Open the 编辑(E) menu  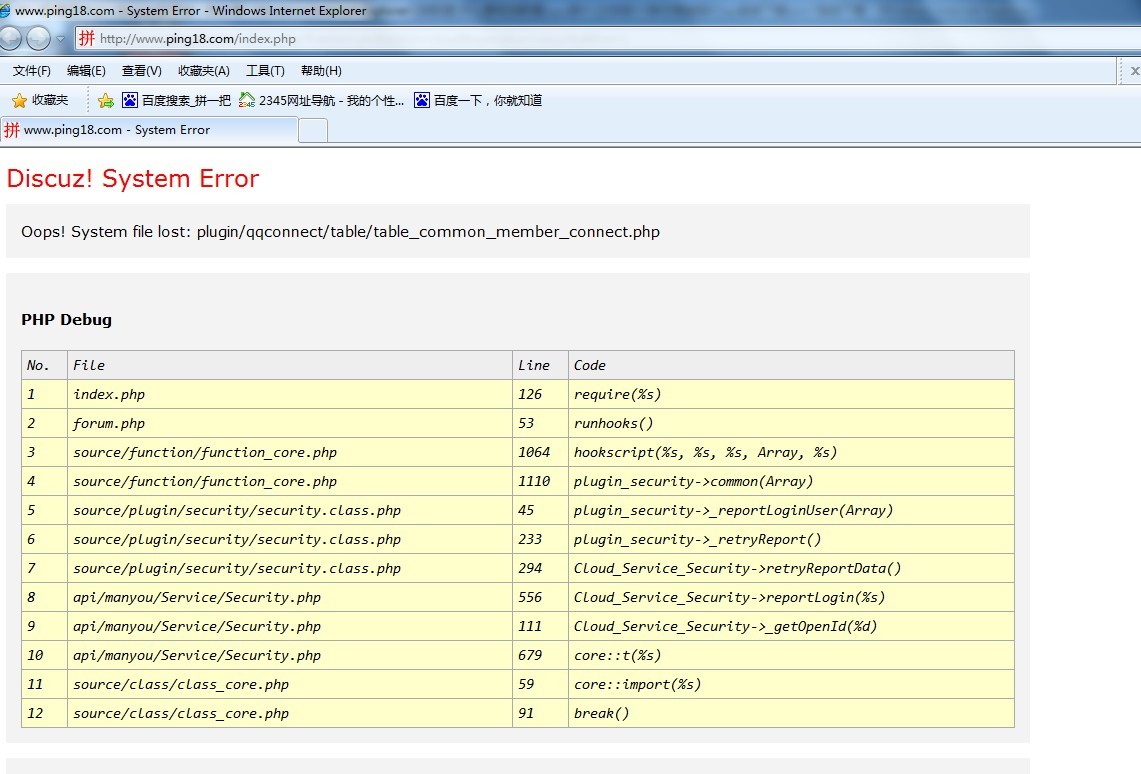tap(86, 71)
